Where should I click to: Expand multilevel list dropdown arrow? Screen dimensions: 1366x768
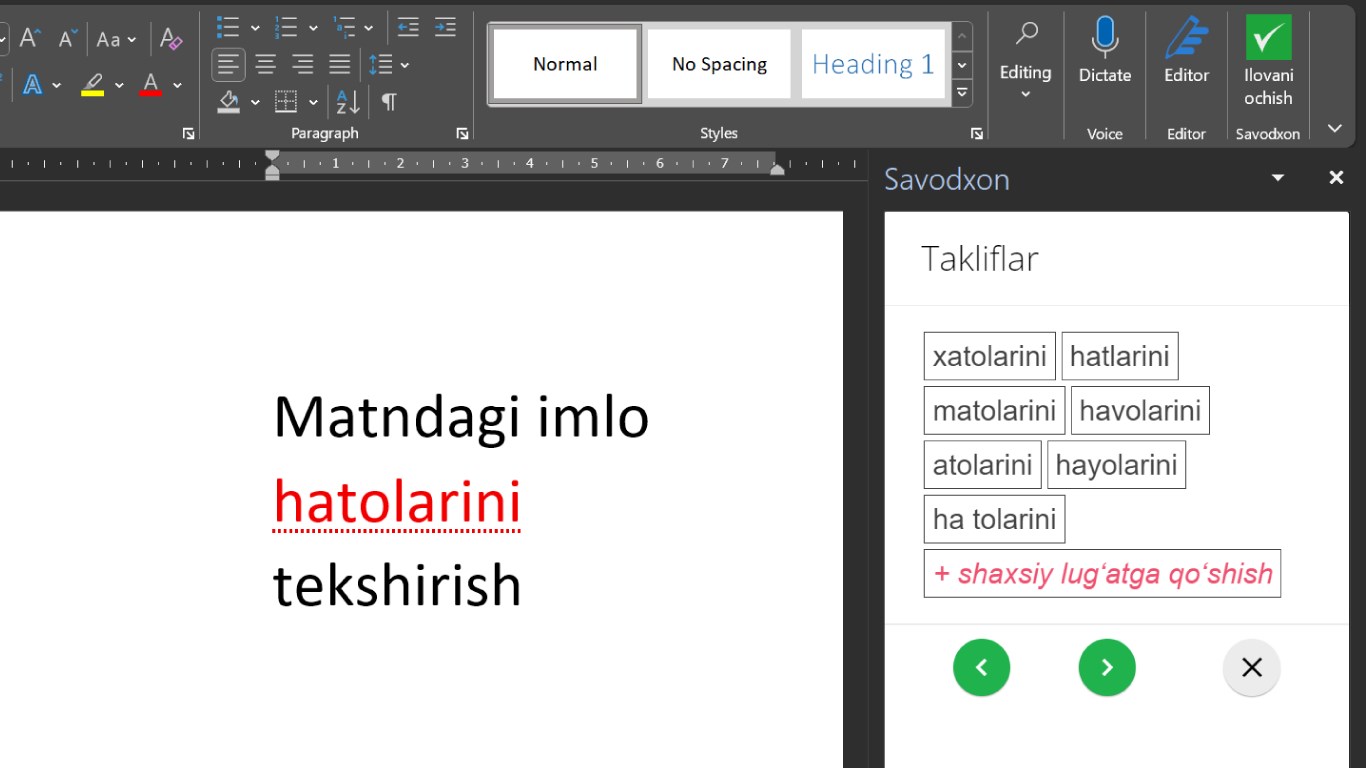click(x=368, y=27)
